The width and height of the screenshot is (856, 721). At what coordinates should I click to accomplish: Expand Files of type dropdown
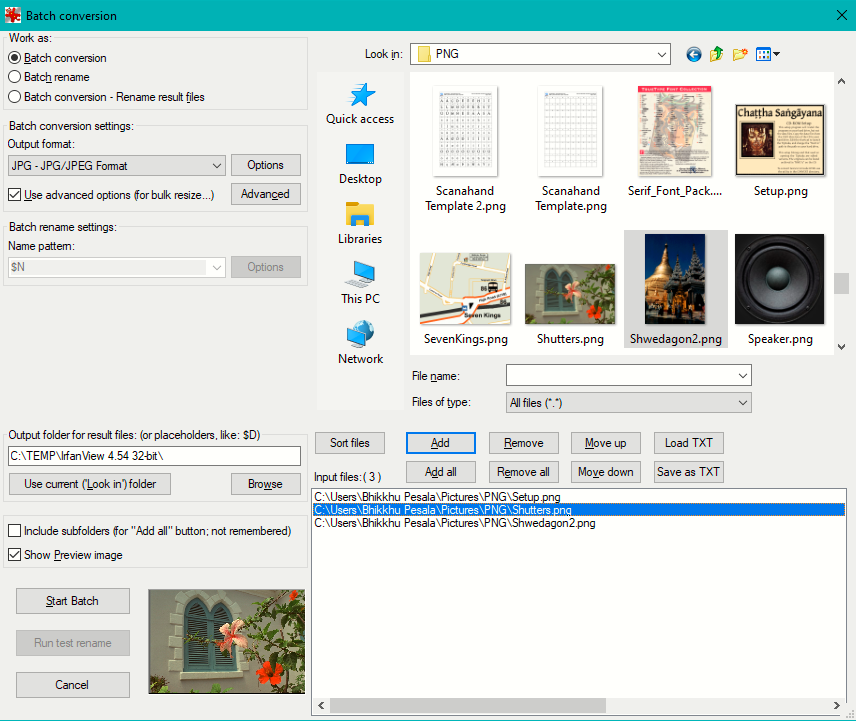(x=741, y=403)
